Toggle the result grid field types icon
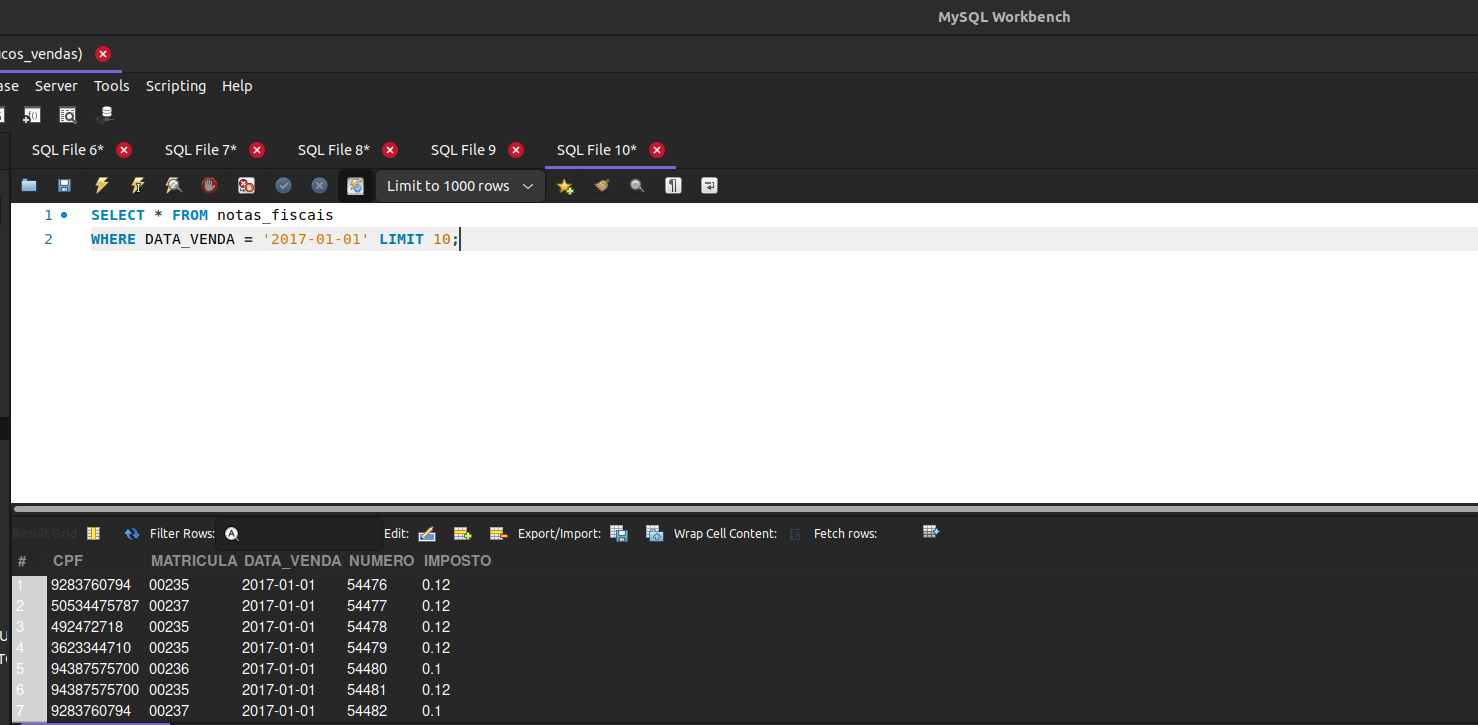 [93, 533]
